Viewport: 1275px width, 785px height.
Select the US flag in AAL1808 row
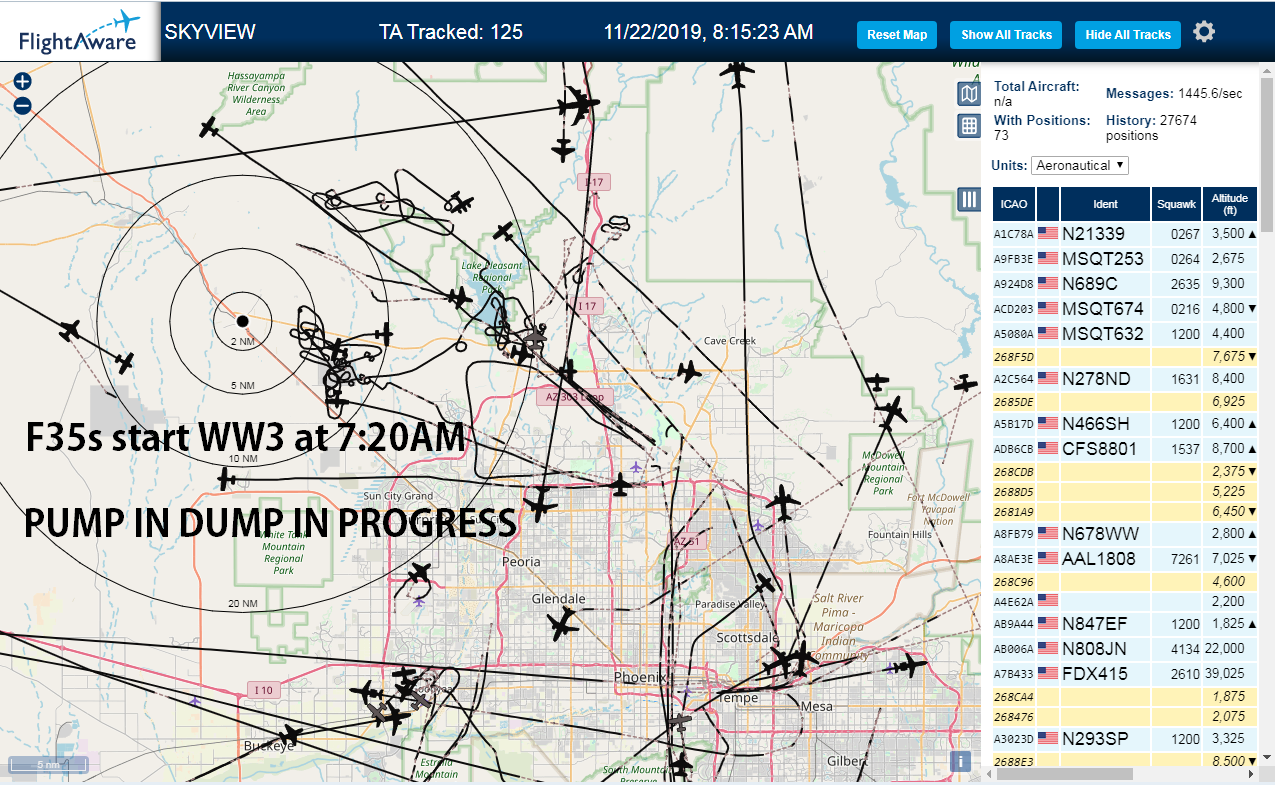(1048, 559)
